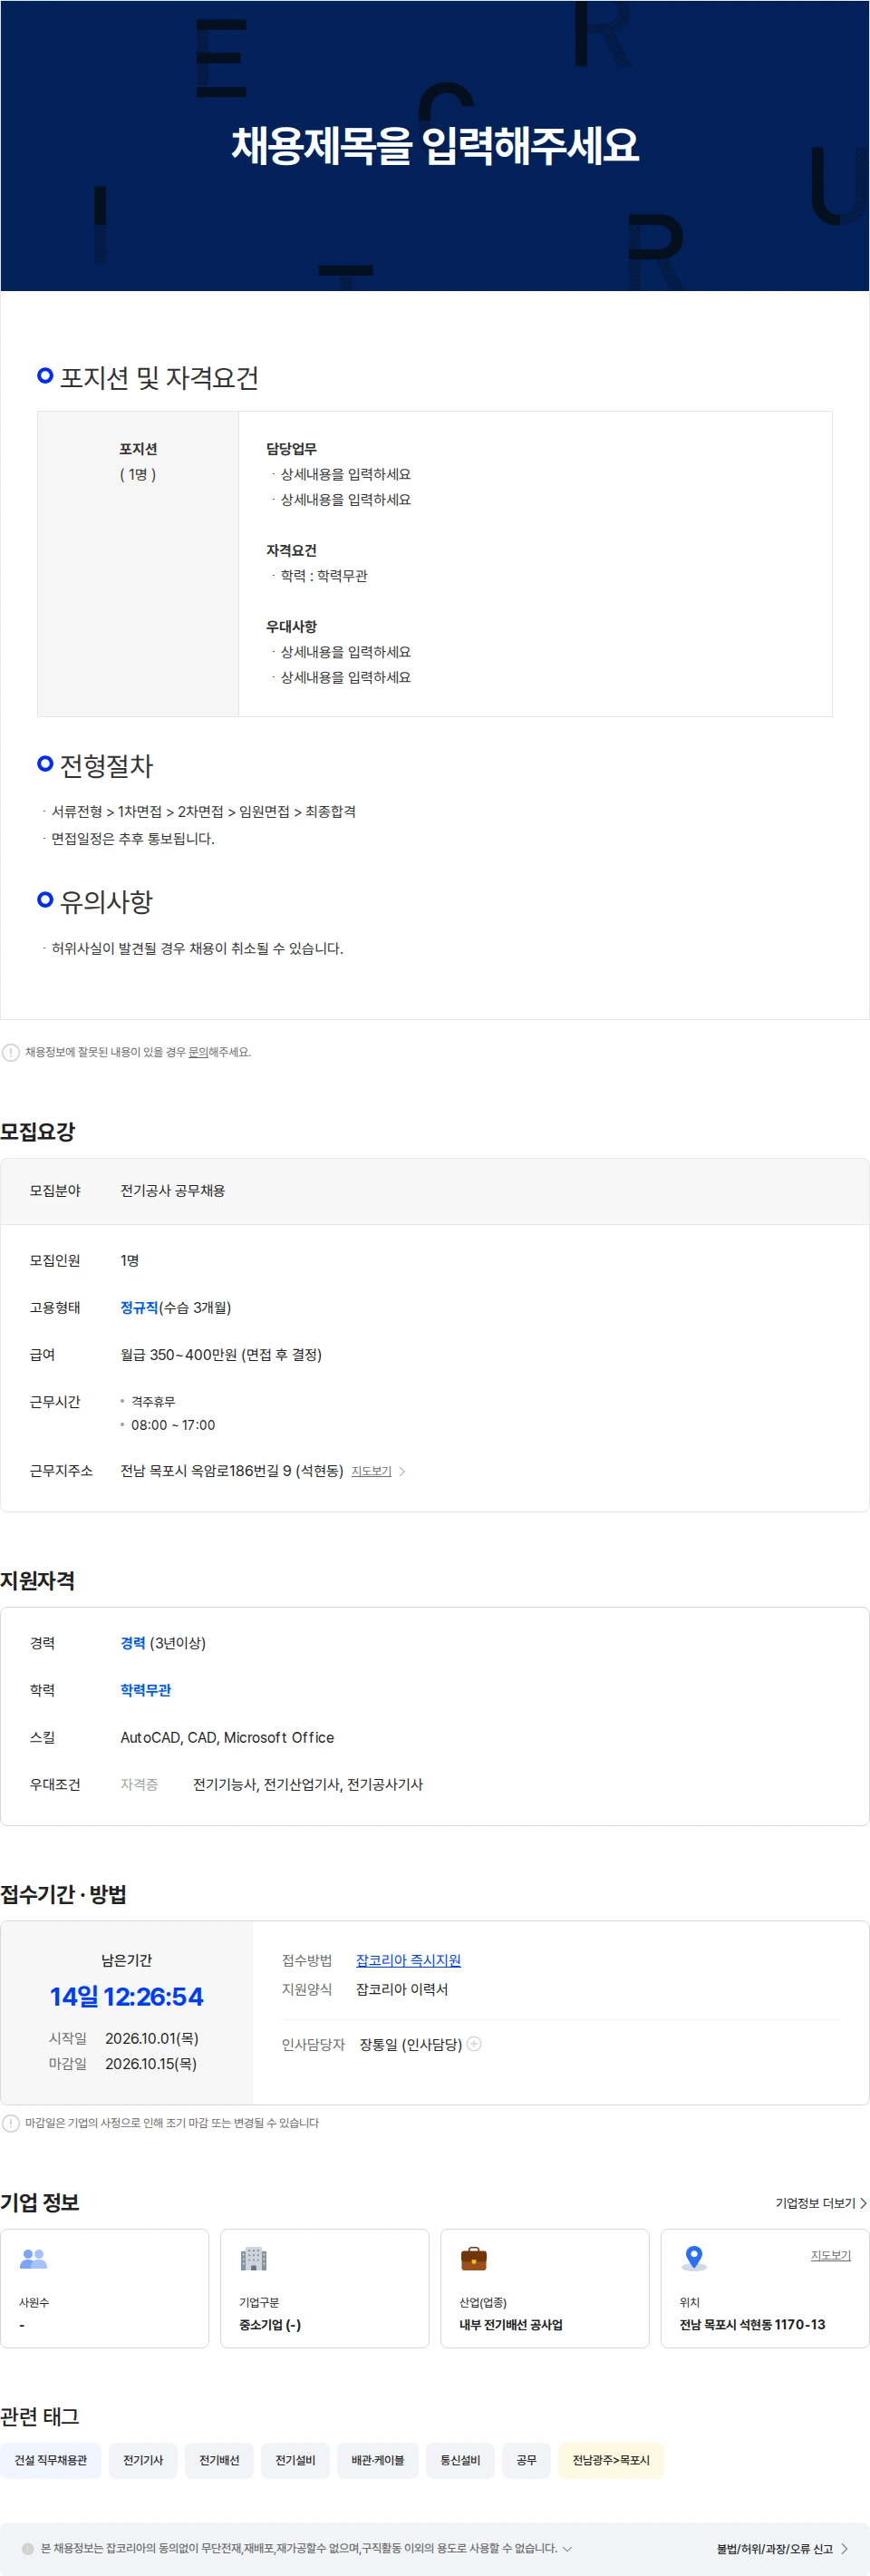Click the 문의 link under job details
The image size is (870, 2576).
point(198,1052)
